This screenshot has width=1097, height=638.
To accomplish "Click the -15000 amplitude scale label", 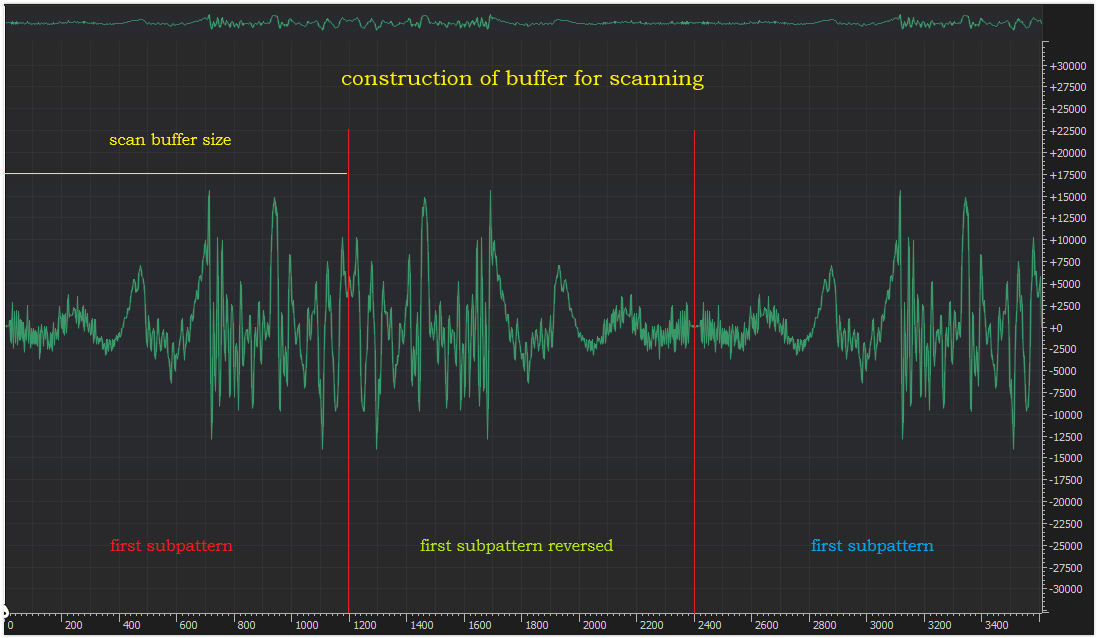I will 1066,459.
